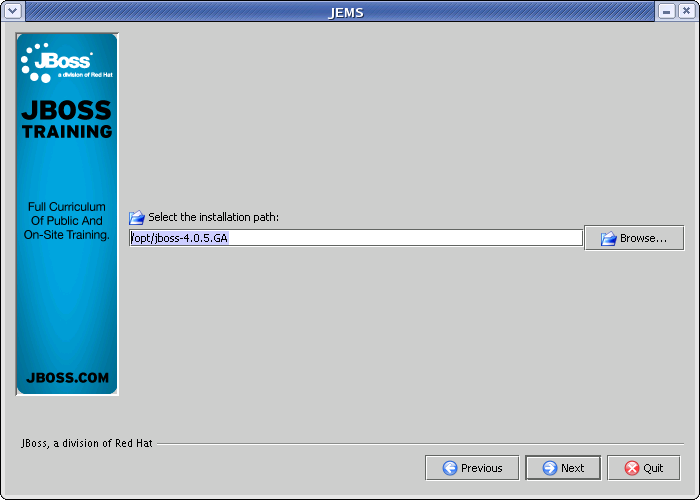Open the window menu arrow in title bar
This screenshot has height=500, width=700.
[12, 11]
